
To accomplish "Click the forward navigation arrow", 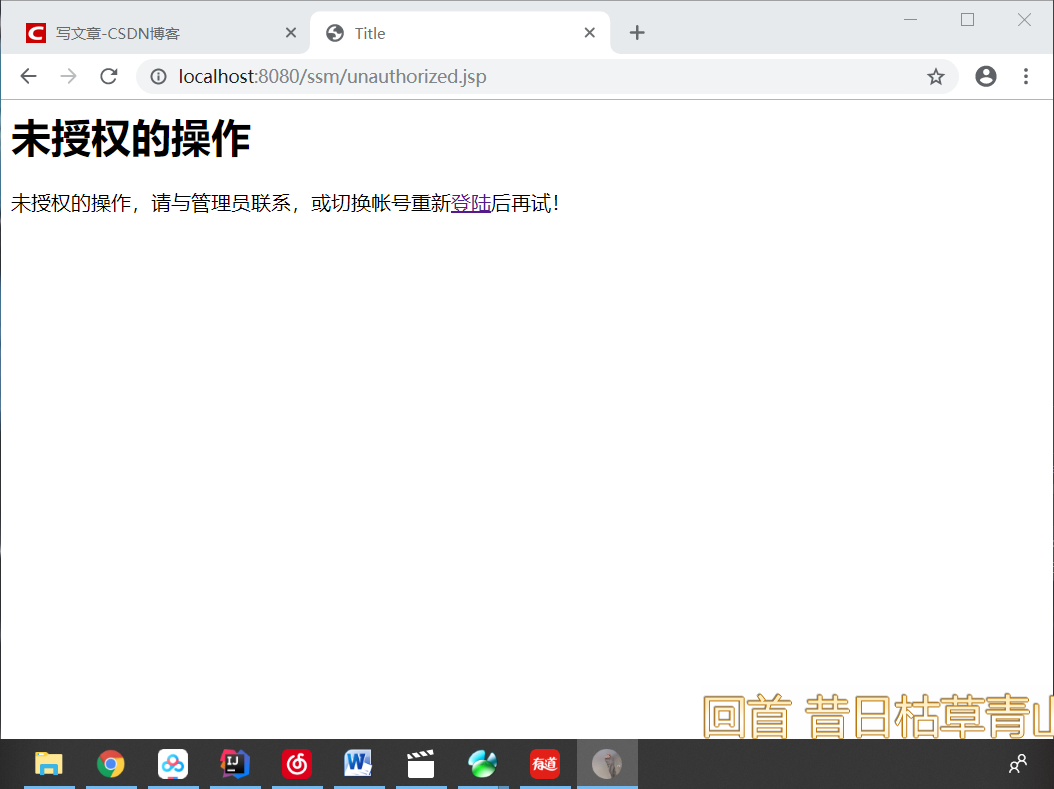I will click(68, 76).
